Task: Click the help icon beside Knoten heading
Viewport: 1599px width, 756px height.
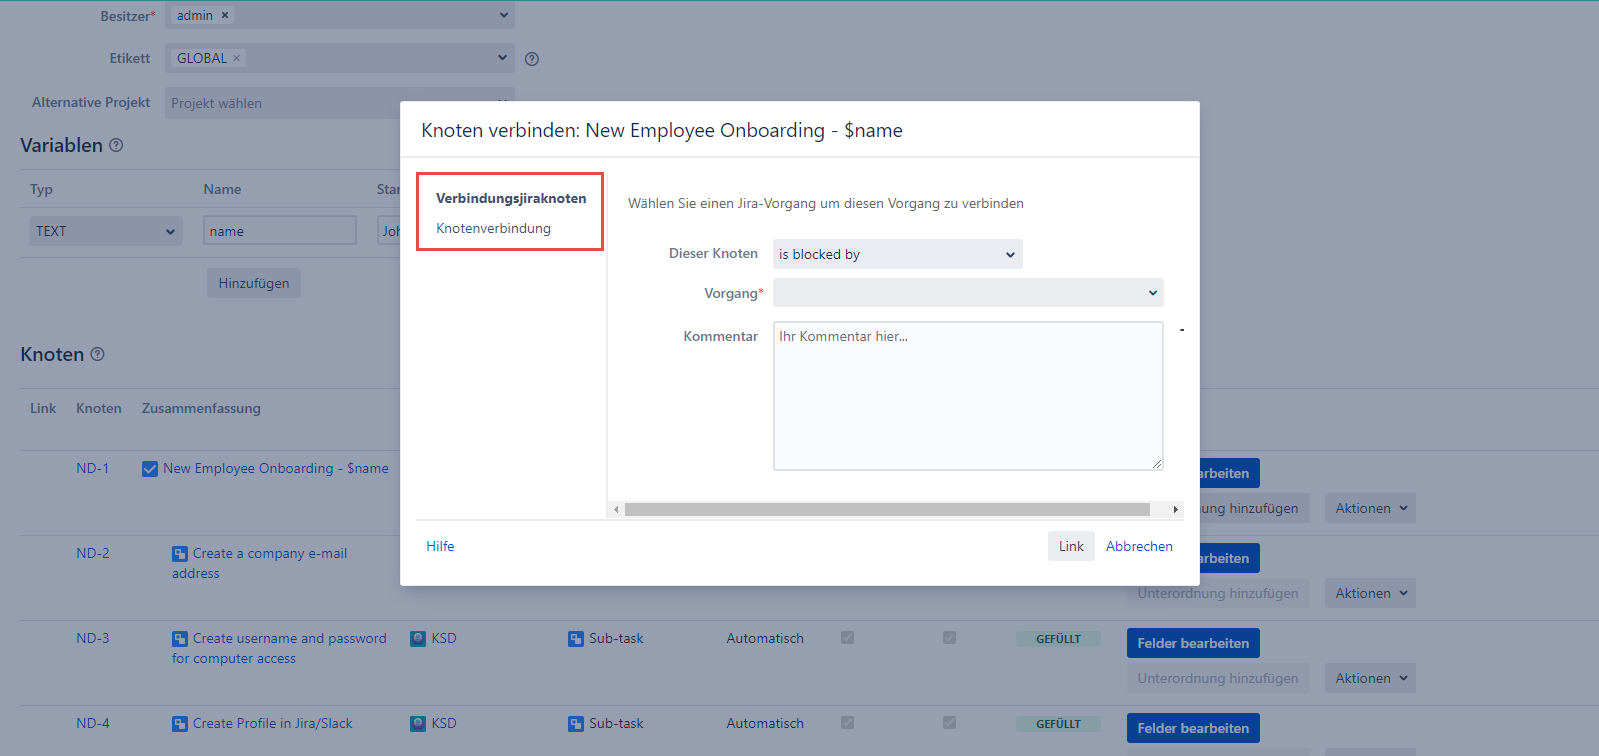Action: point(97,354)
